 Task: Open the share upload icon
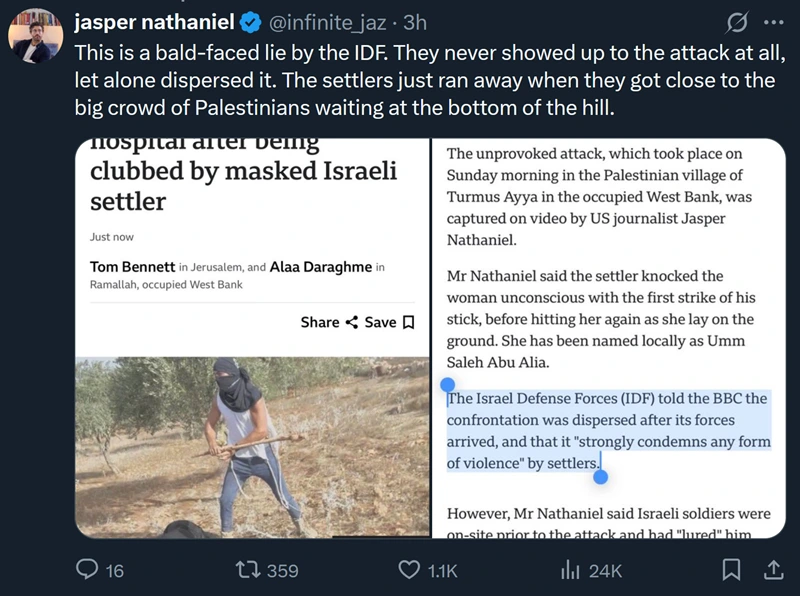click(773, 570)
